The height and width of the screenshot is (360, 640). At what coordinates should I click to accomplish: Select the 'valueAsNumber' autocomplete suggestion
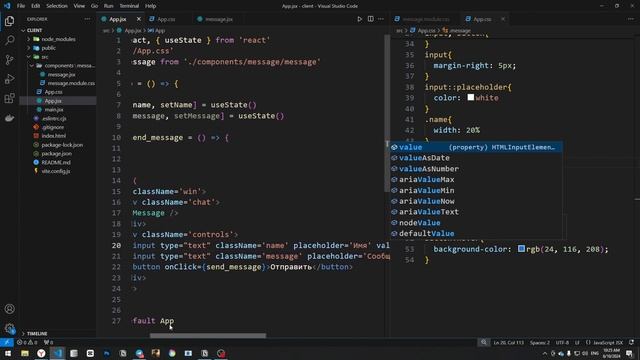[476, 169]
